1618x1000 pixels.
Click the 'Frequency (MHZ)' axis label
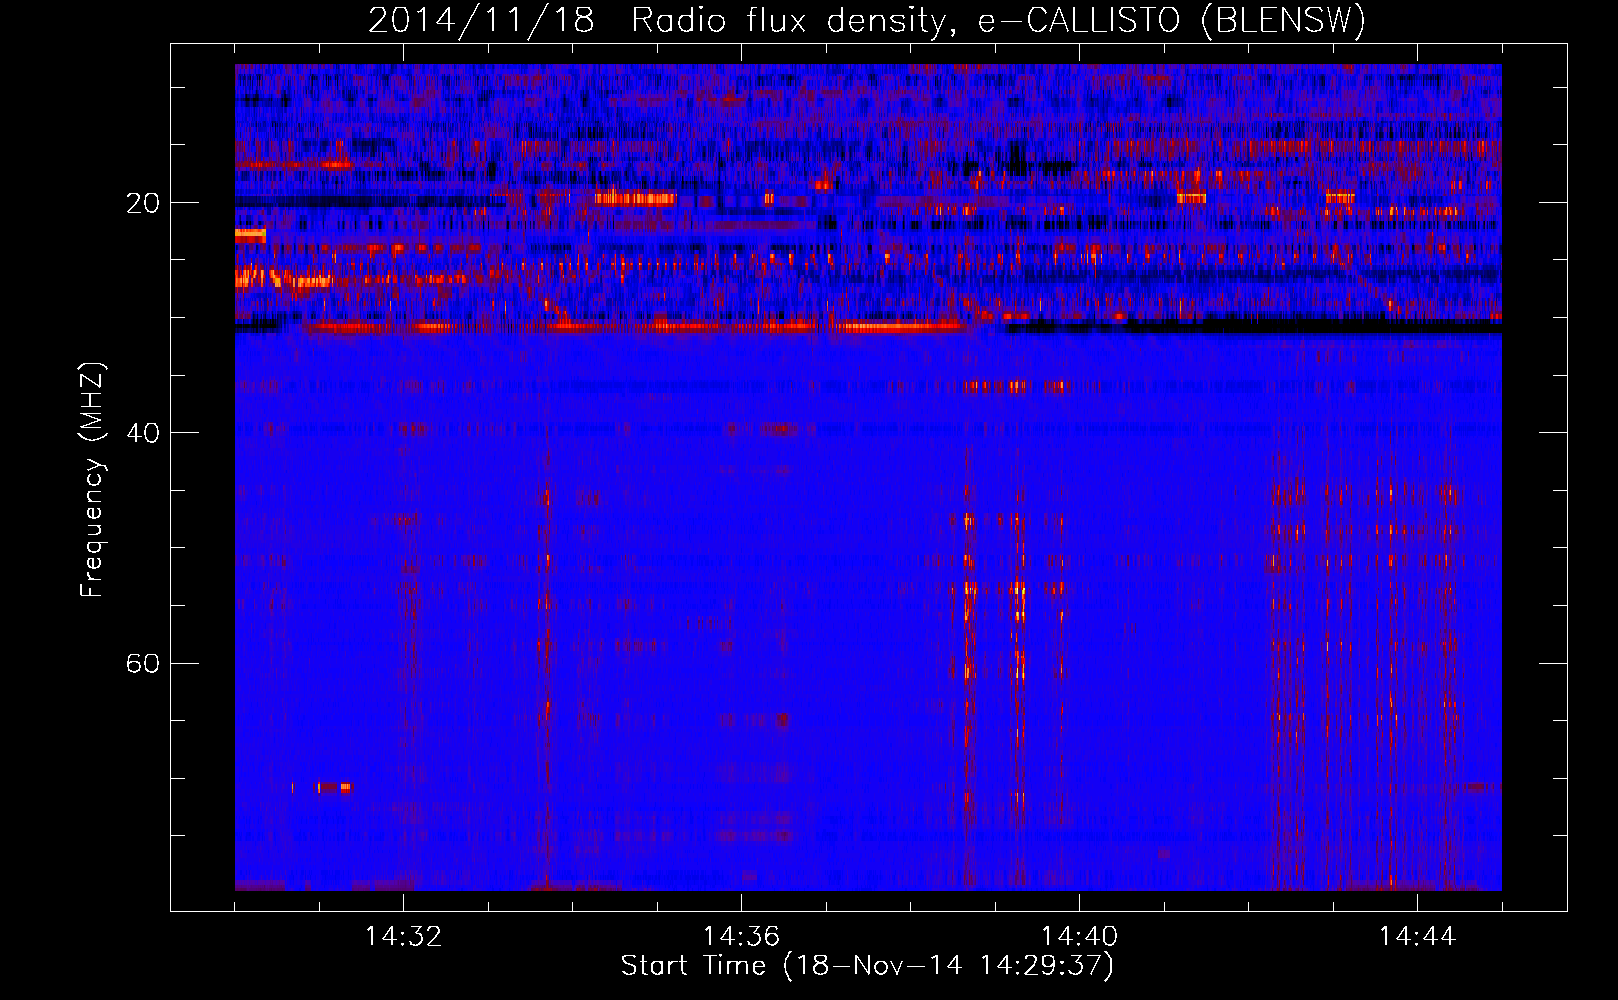point(91,480)
